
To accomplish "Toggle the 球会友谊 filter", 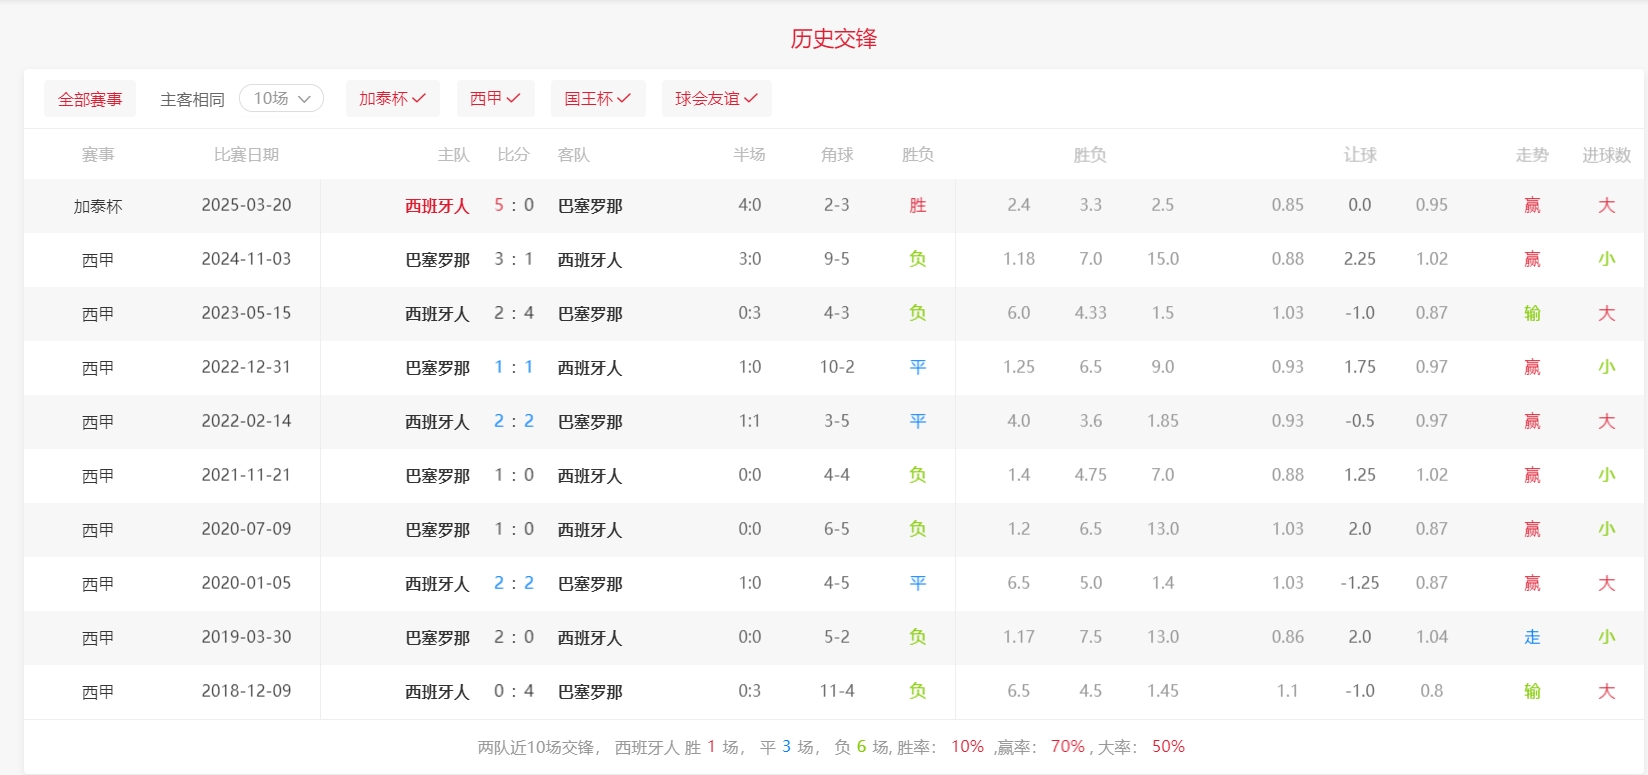I will coord(716,99).
